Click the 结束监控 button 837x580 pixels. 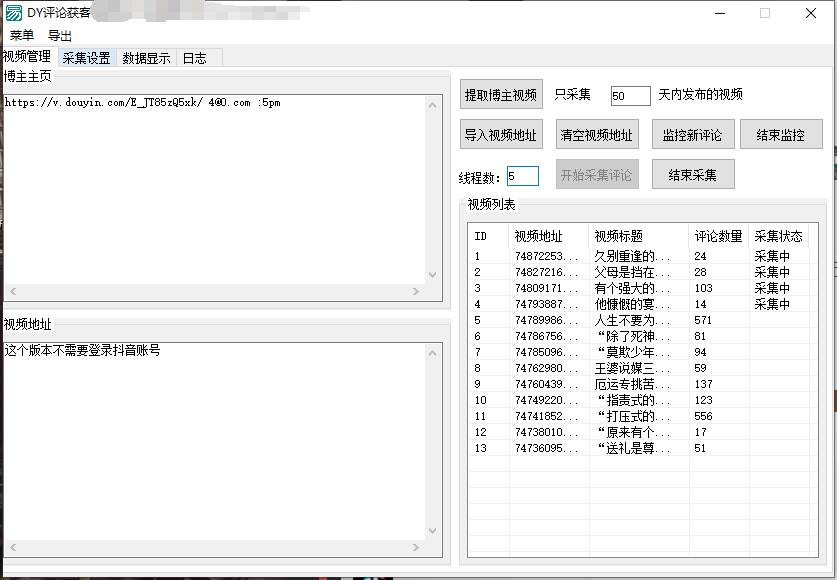(780, 134)
